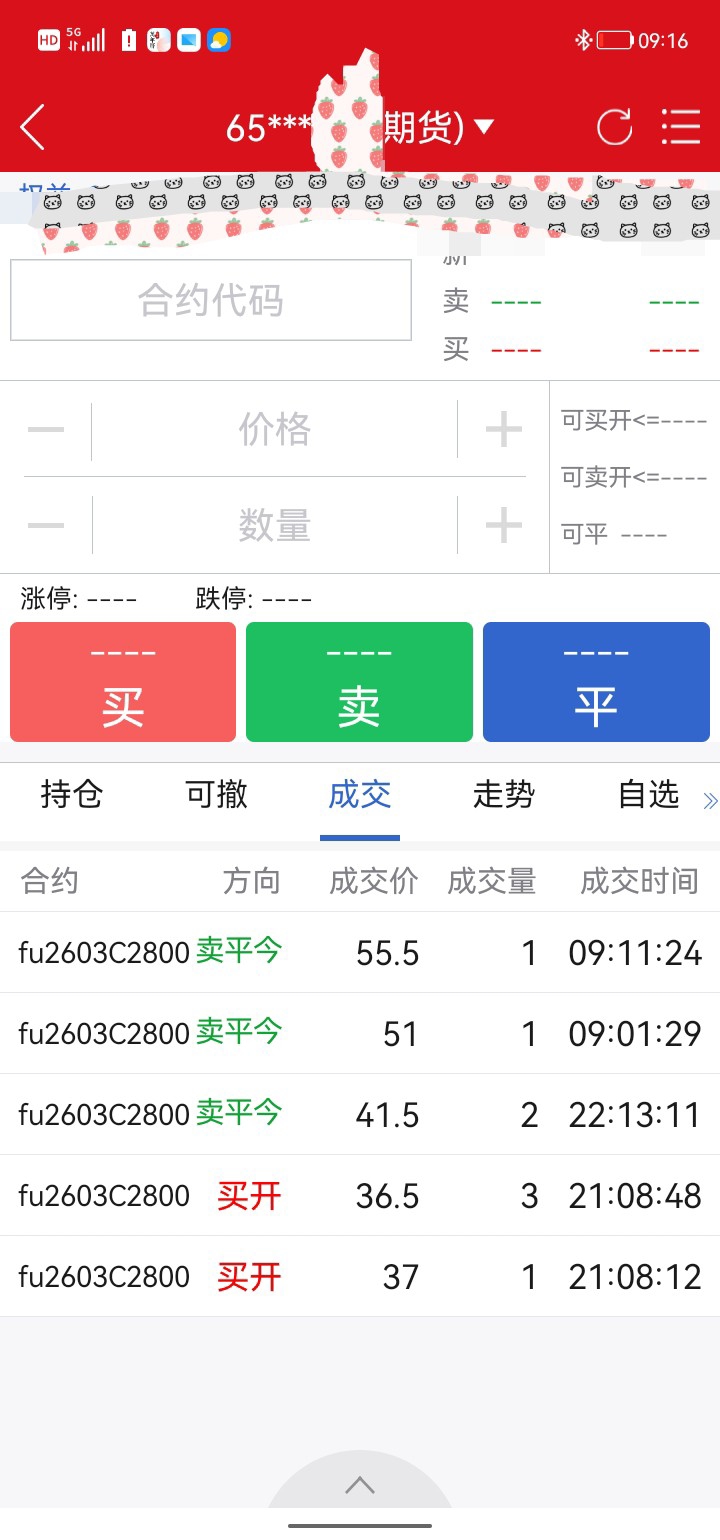Select trade row at 22:13:11

(360, 1114)
